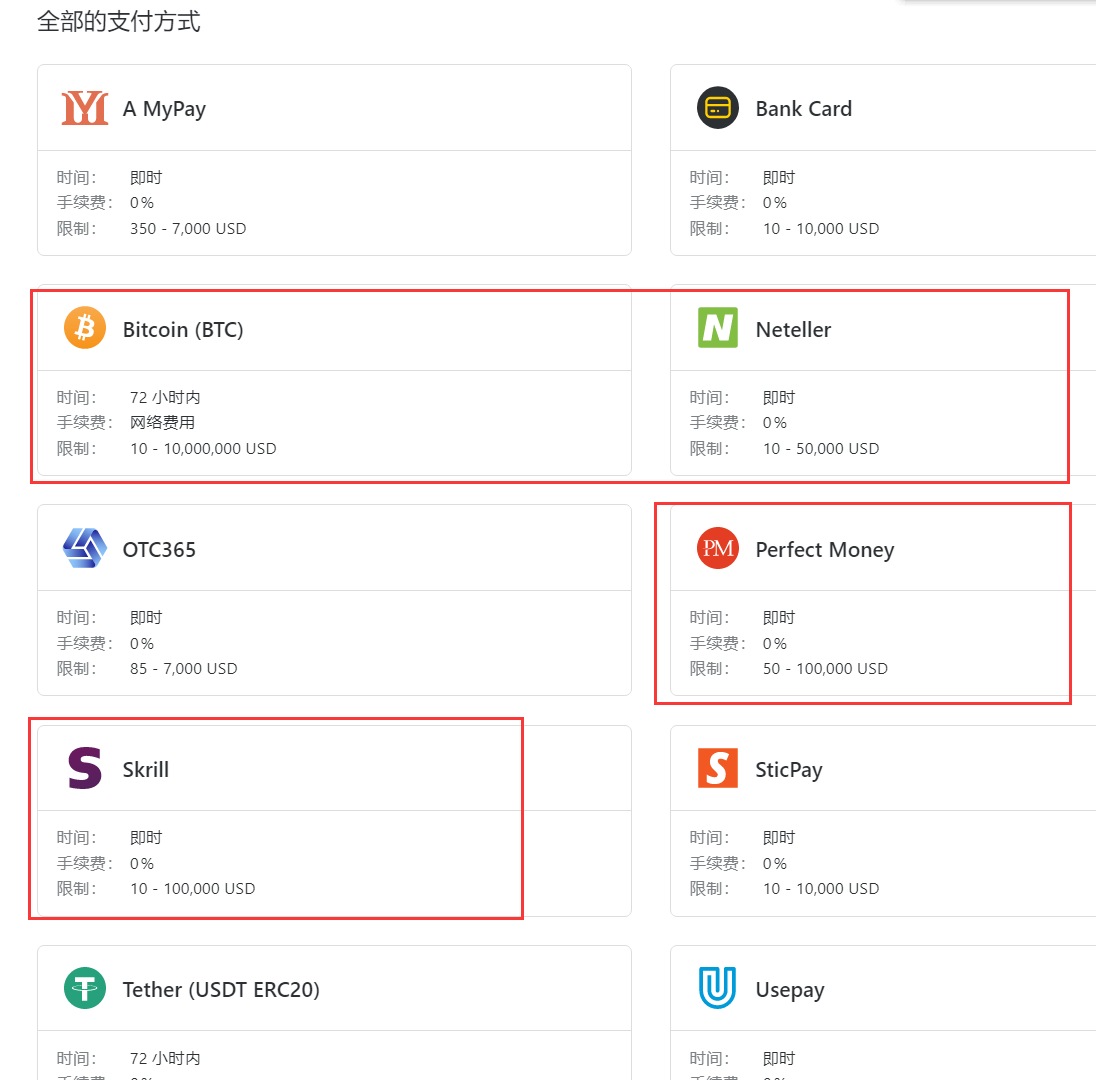Click the A MyPay 0% fee value
The width and height of the screenshot is (1096, 1080).
(x=142, y=203)
